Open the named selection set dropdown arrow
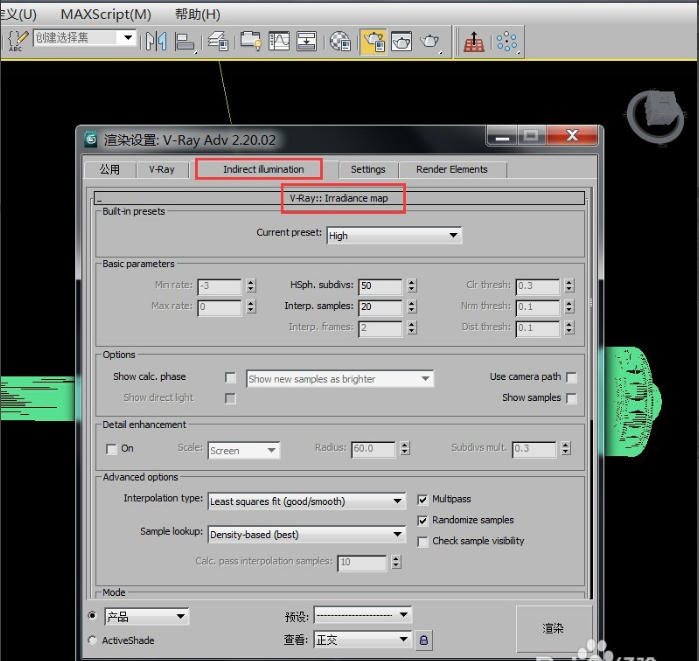The width and height of the screenshot is (699, 661). click(128, 37)
